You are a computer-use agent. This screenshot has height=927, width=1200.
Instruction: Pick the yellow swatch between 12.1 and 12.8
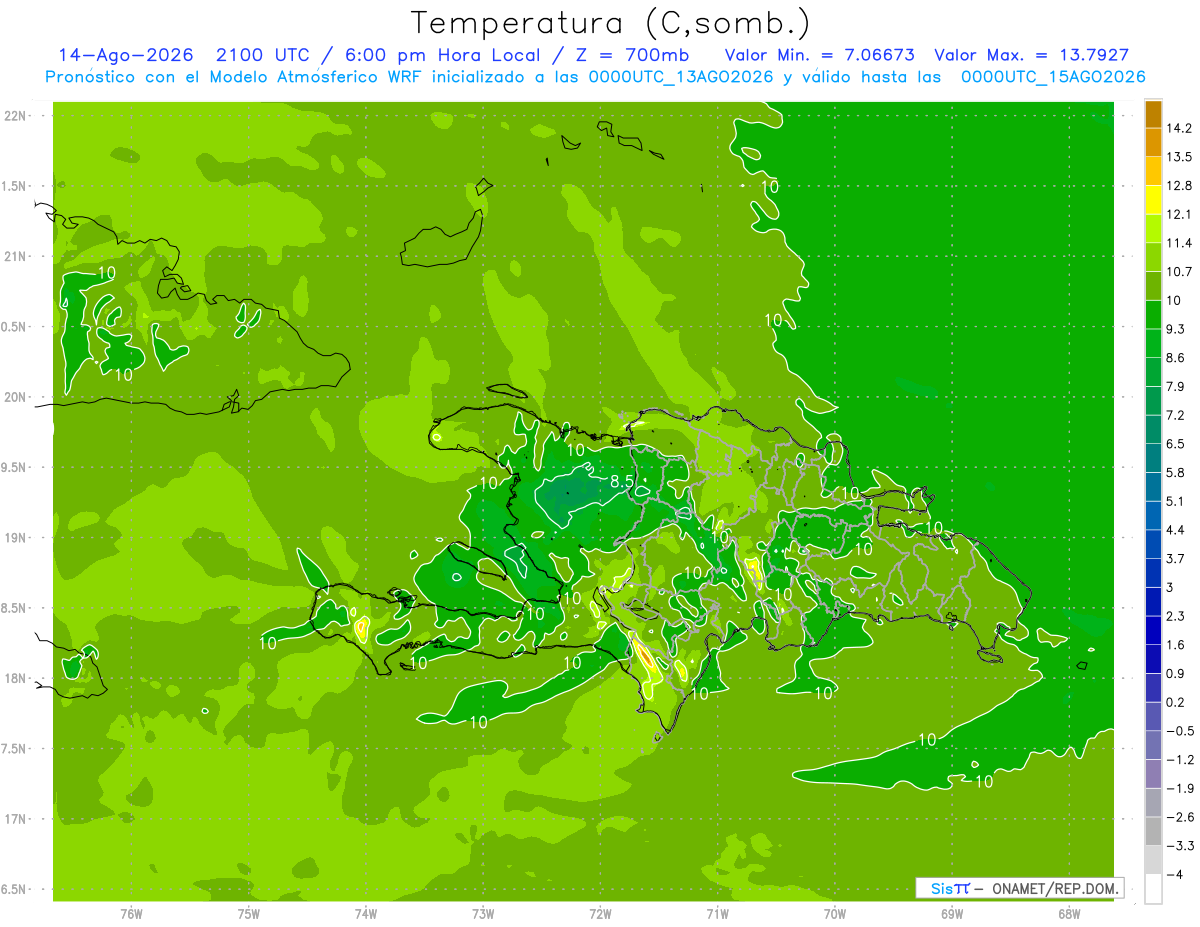[1153, 200]
